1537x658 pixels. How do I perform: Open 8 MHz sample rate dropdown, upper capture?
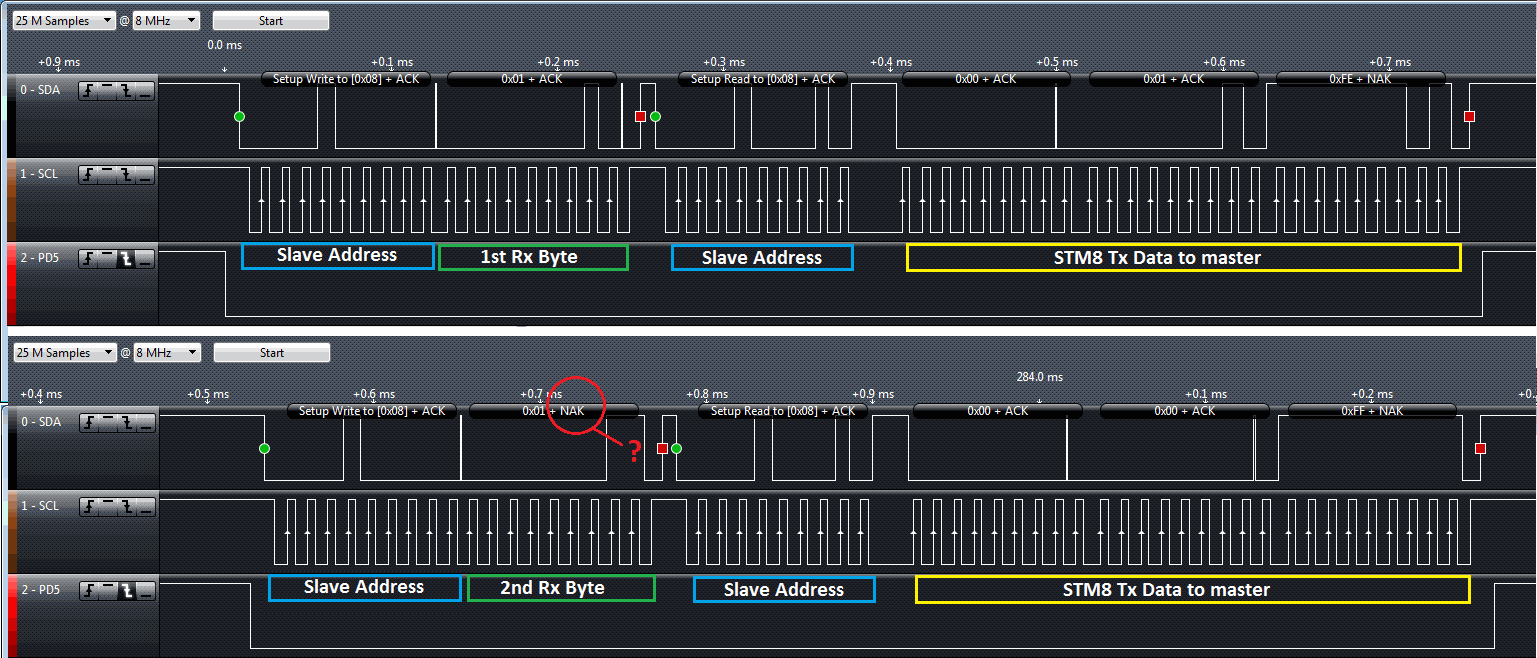point(166,21)
